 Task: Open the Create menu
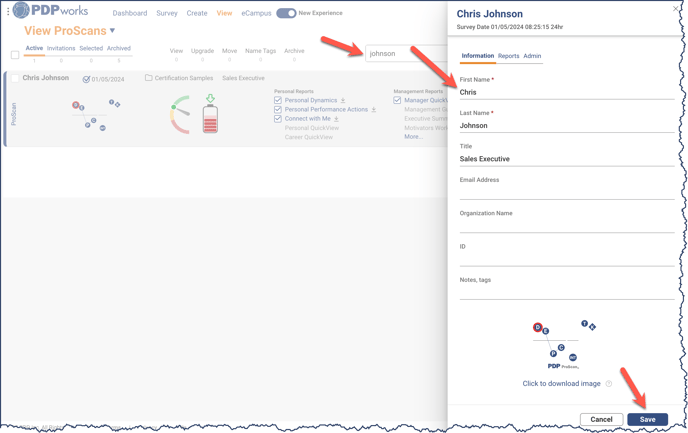click(197, 13)
